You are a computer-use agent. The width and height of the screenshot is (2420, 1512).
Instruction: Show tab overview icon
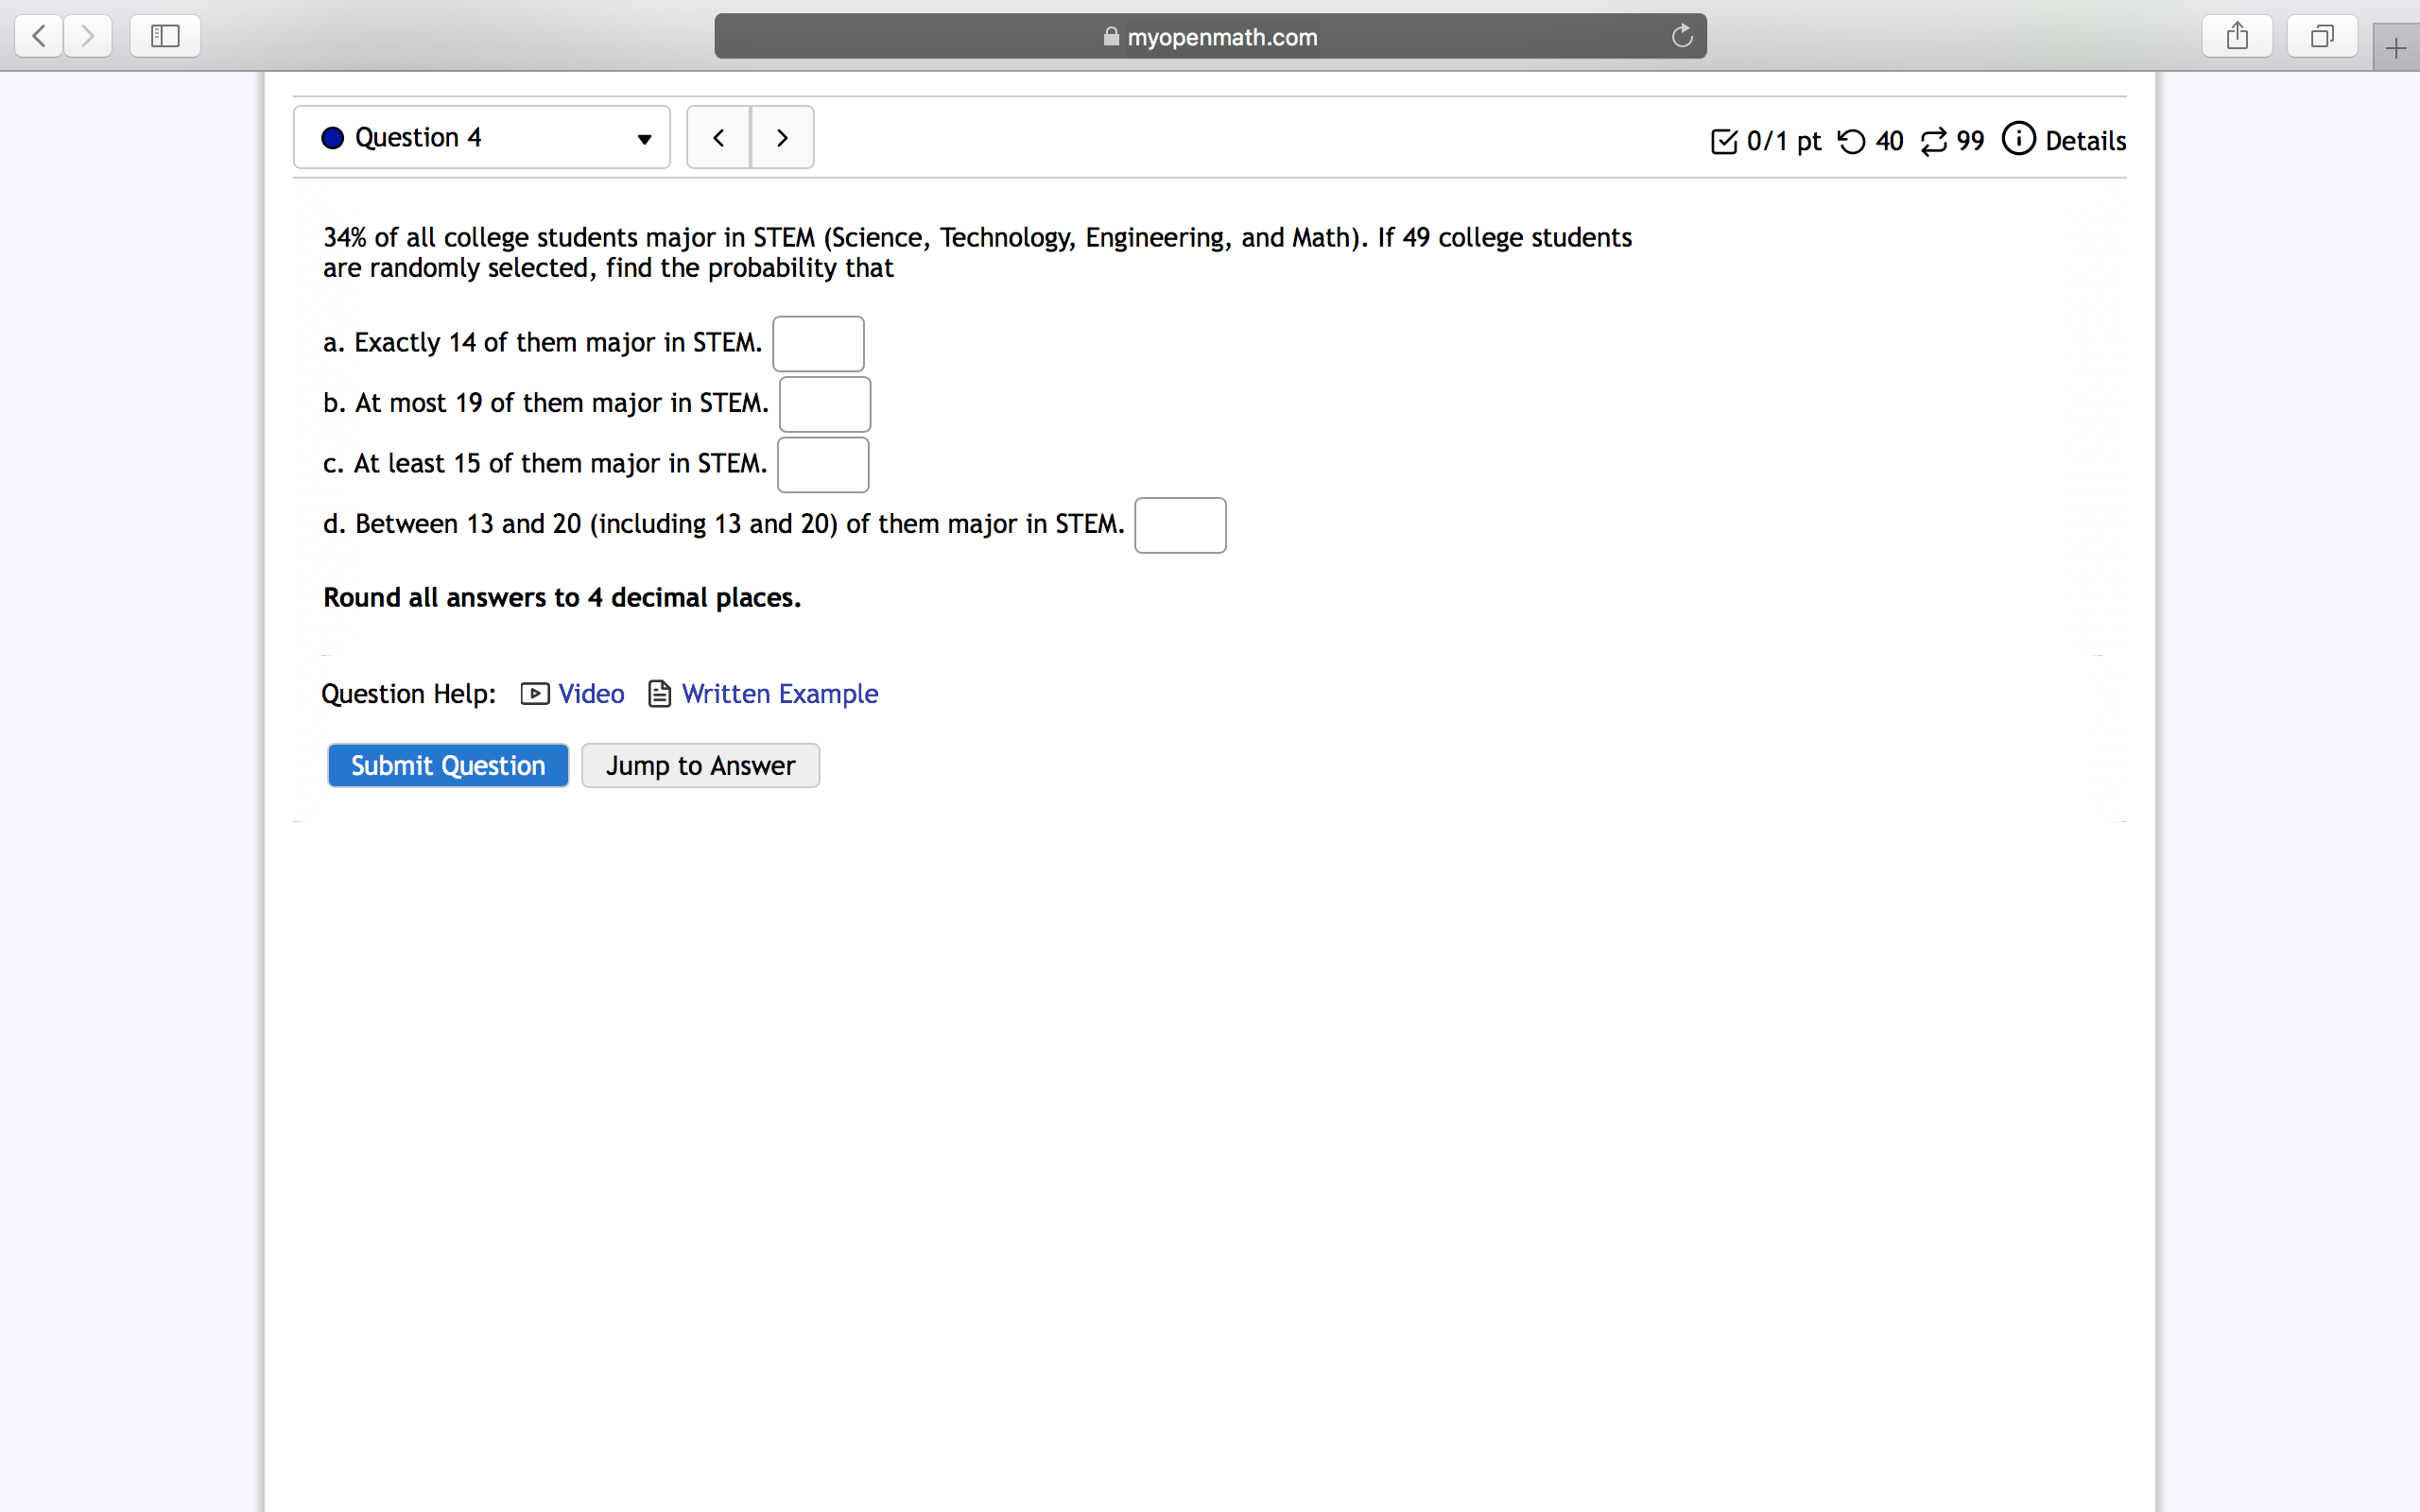coord(2322,37)
